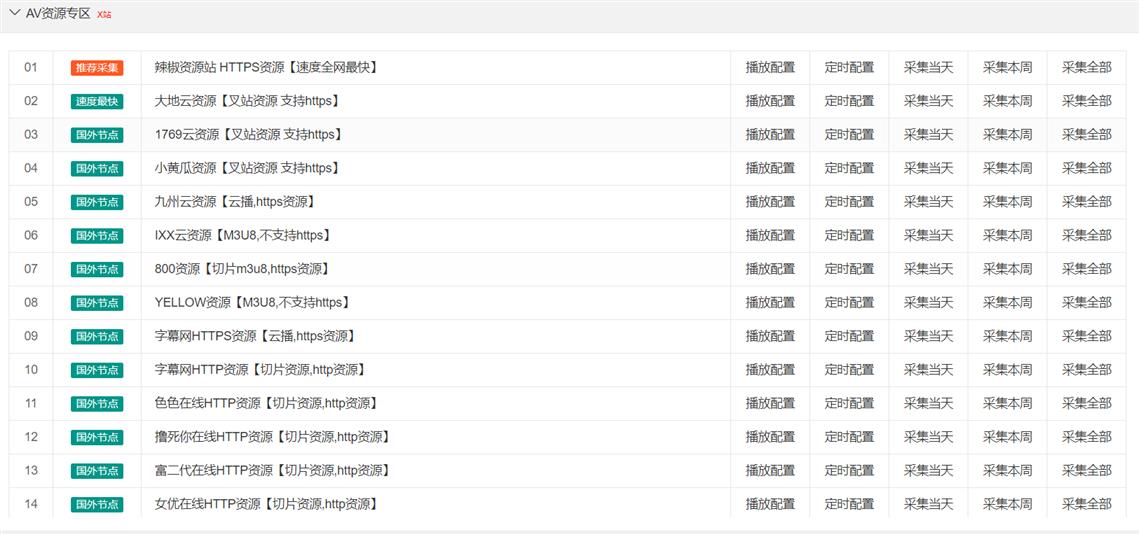Click the orange 推荐采集 badge in row 01

(x=97, y=68)
